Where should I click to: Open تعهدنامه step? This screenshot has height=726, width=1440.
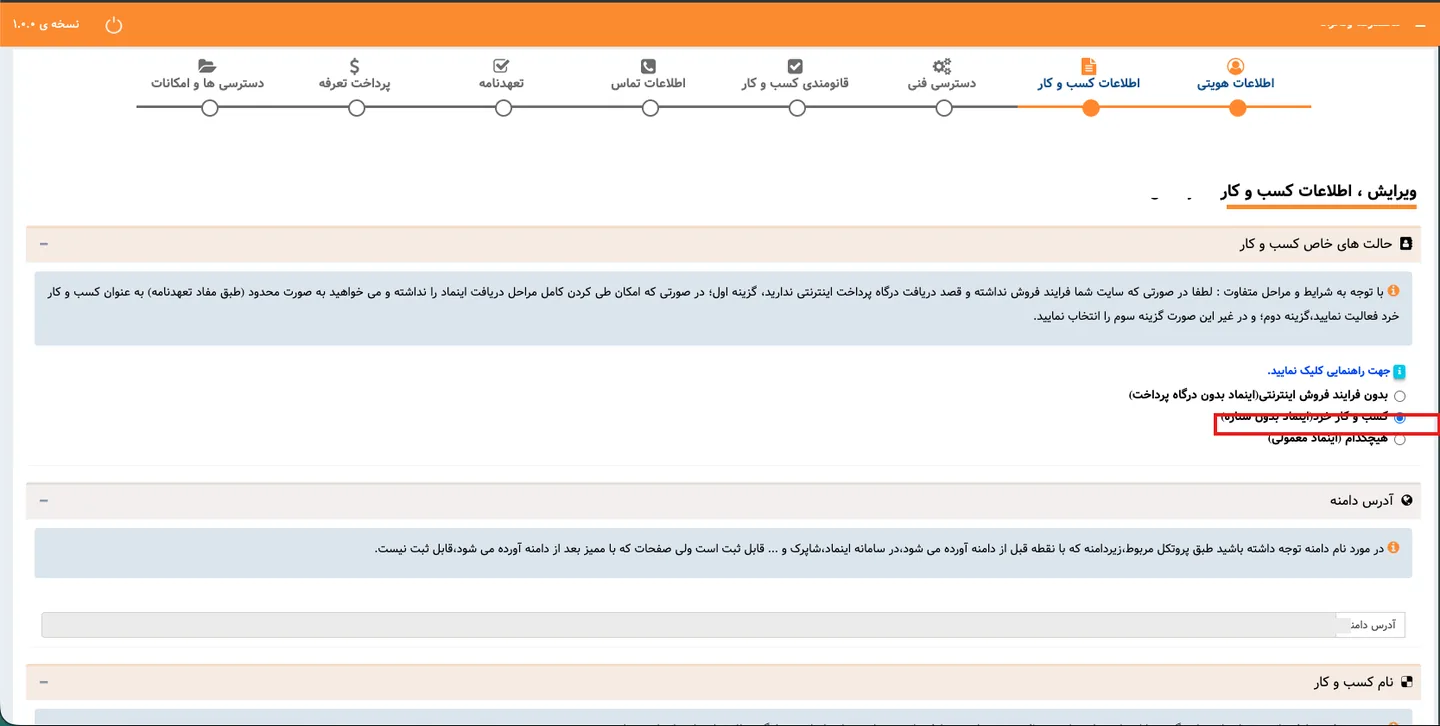pyautogui.click(x=502, y=84)
